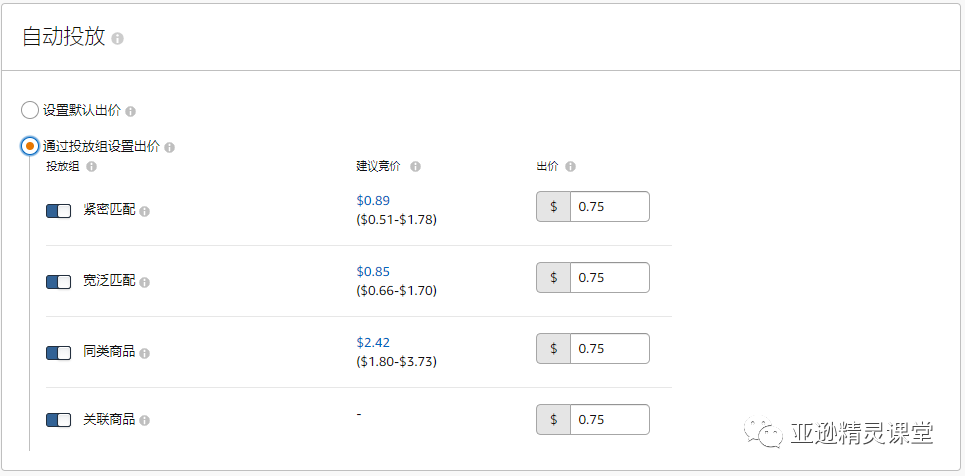Click the info icon next to 自动投放 heading
Image resolution: width=965 pixels, height=476 pixels.
point(118,39)
